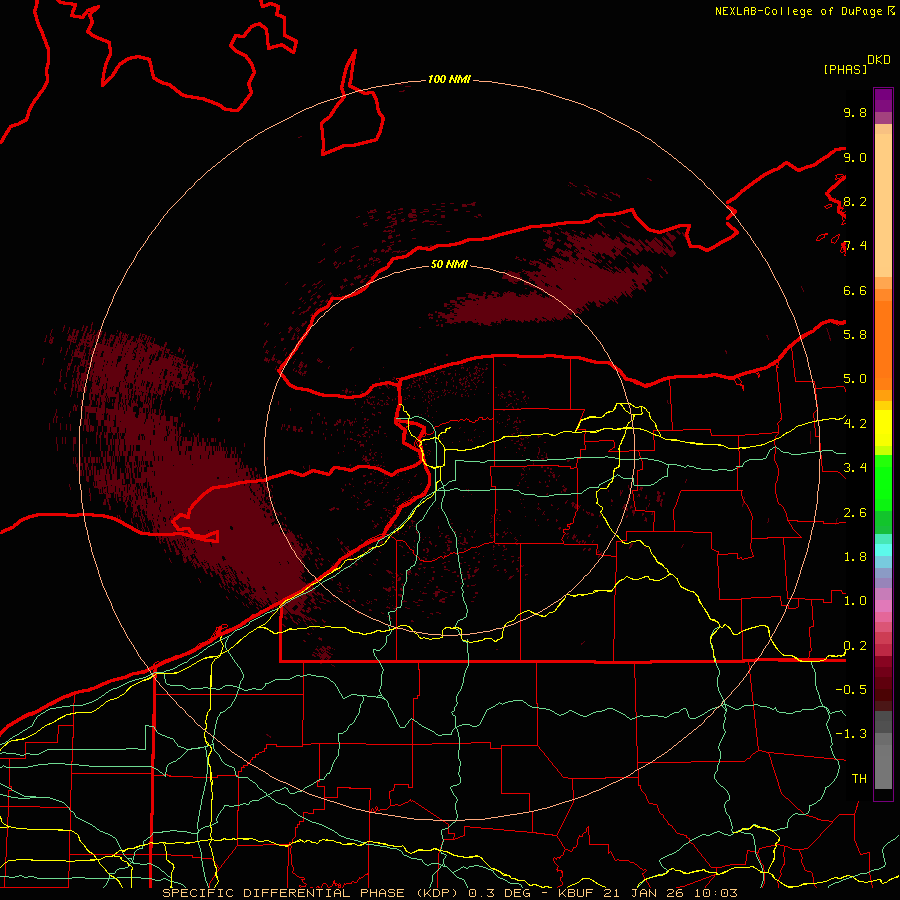The height and width of the screenshot is (900, 900).
Task: Select the 2.6 legend value
Action: tap(855, 512)
